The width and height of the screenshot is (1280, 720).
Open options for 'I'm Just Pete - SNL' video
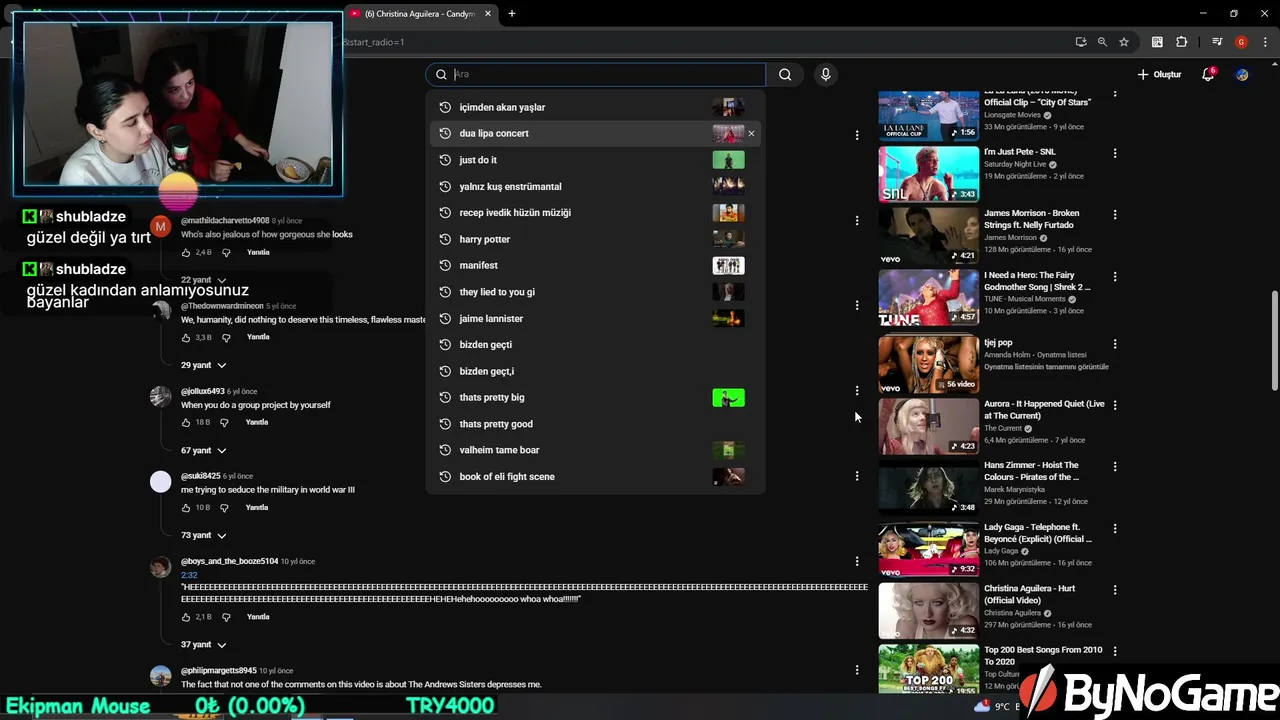click(x=1115, y=153)
